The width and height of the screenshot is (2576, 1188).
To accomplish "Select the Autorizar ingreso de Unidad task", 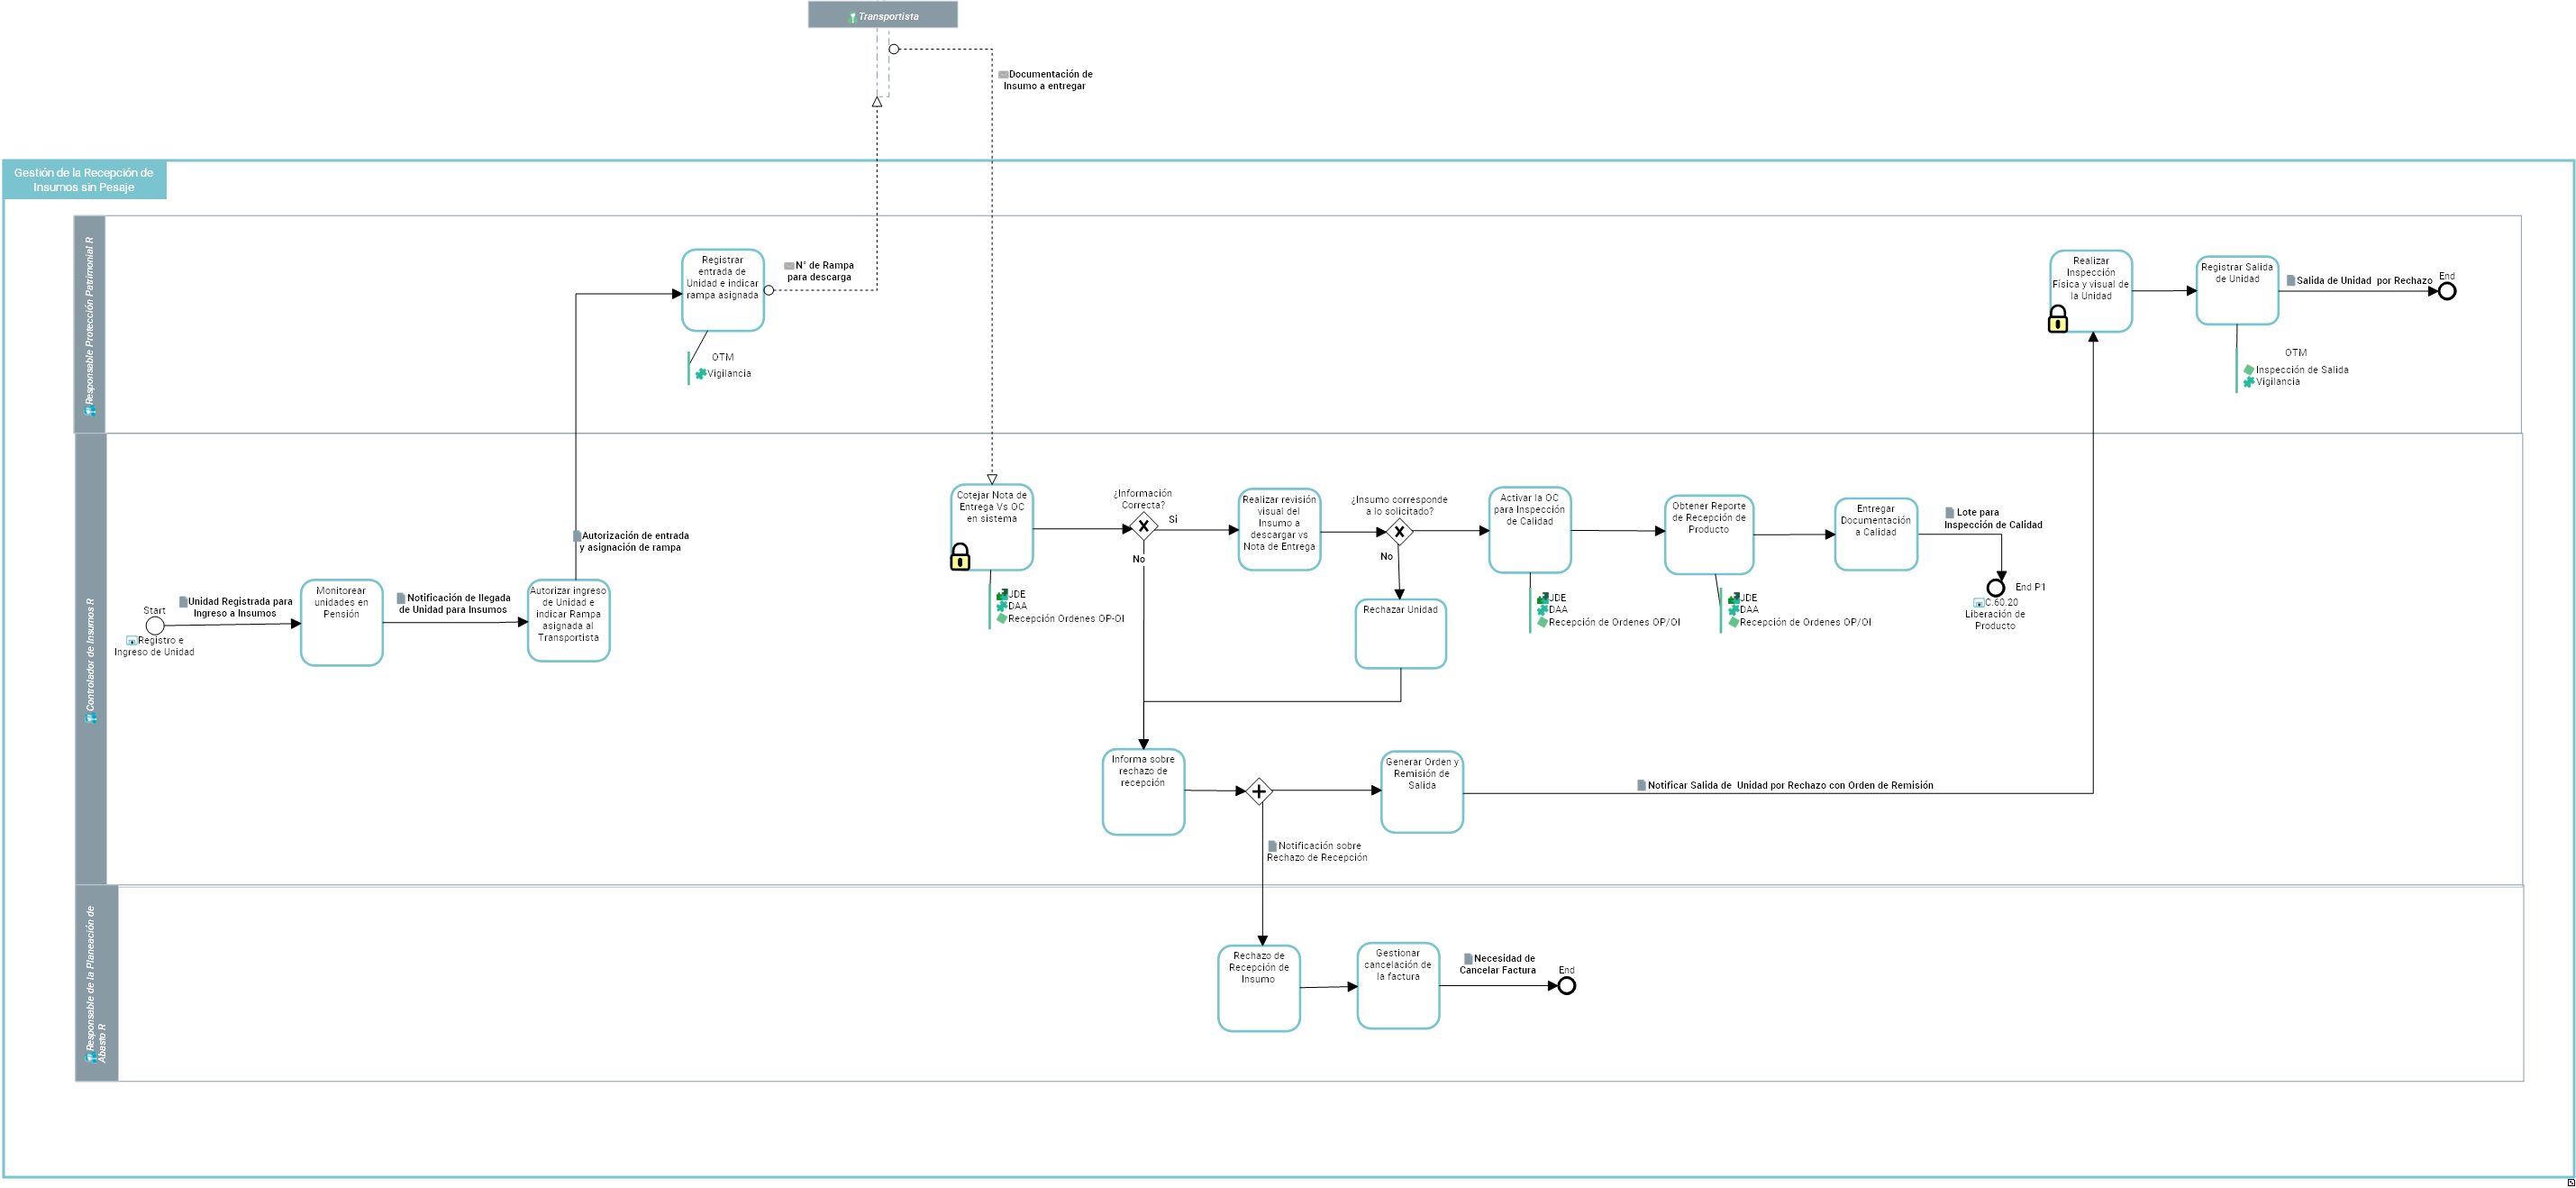I will click(569, 621).
